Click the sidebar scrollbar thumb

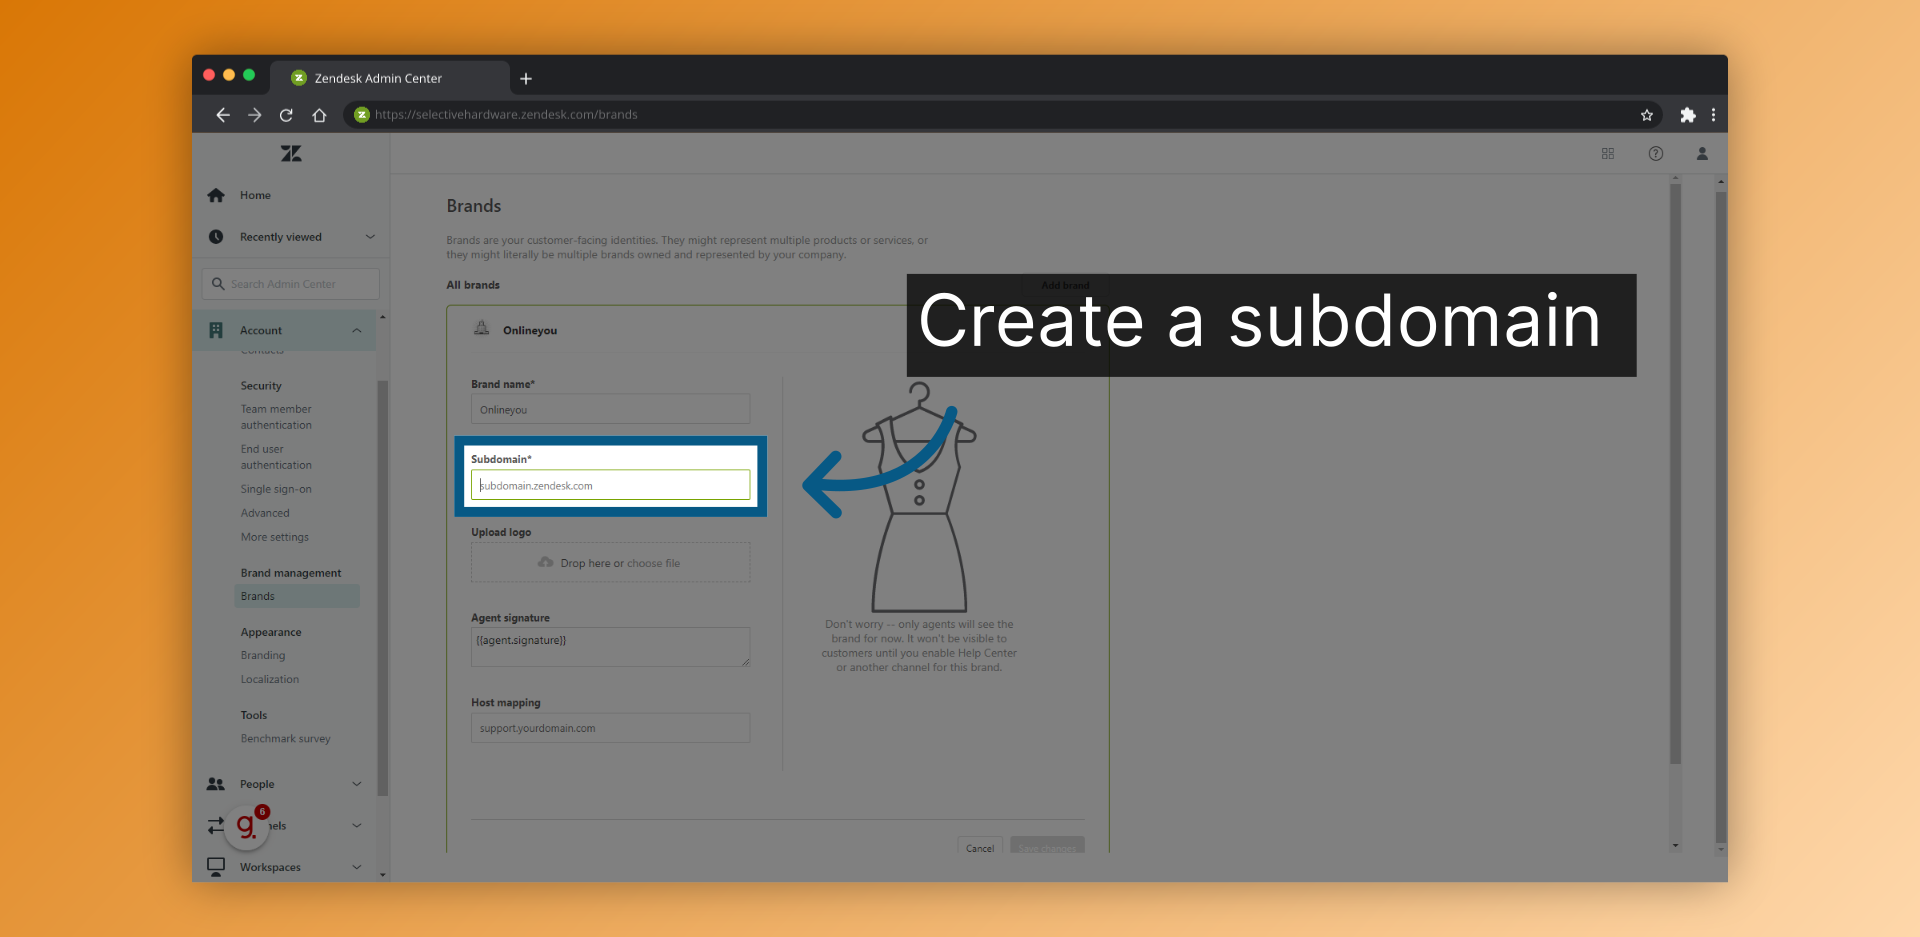382,588
